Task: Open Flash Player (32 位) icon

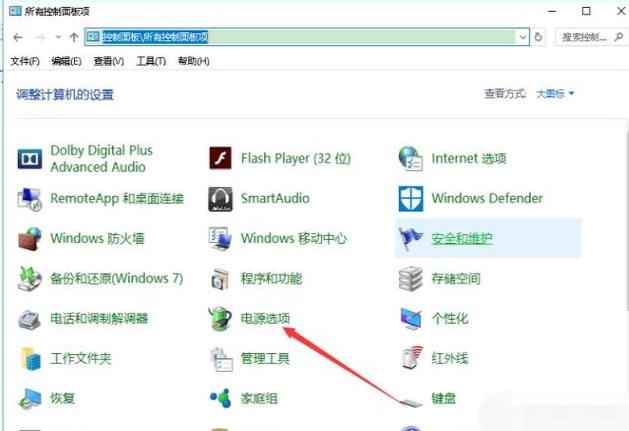Action: click(220, 158)
